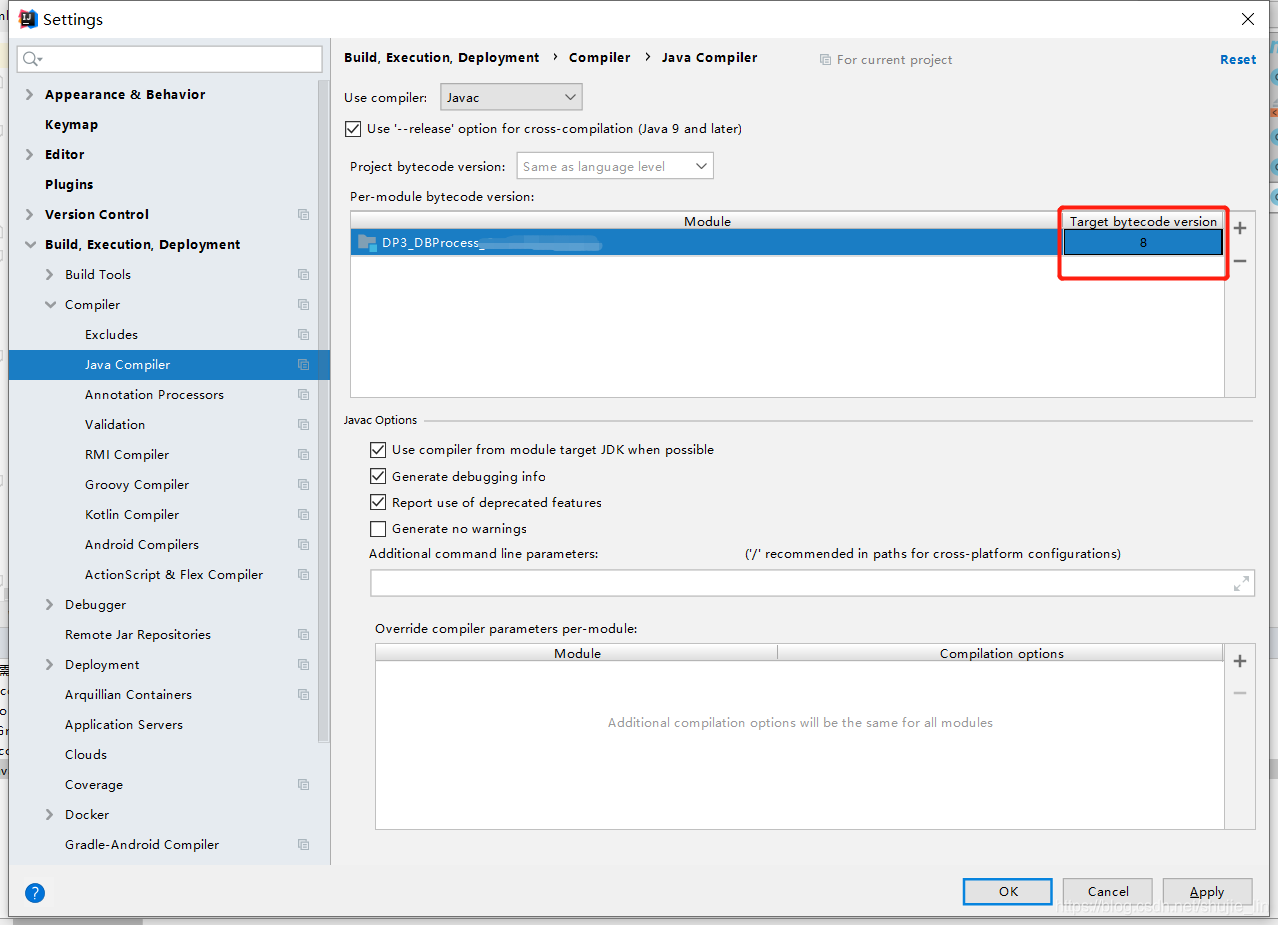Open the help question mark icon
The height and width of the screenshot is (925, 1278).
pyautogui.click(x=35, y=893)
